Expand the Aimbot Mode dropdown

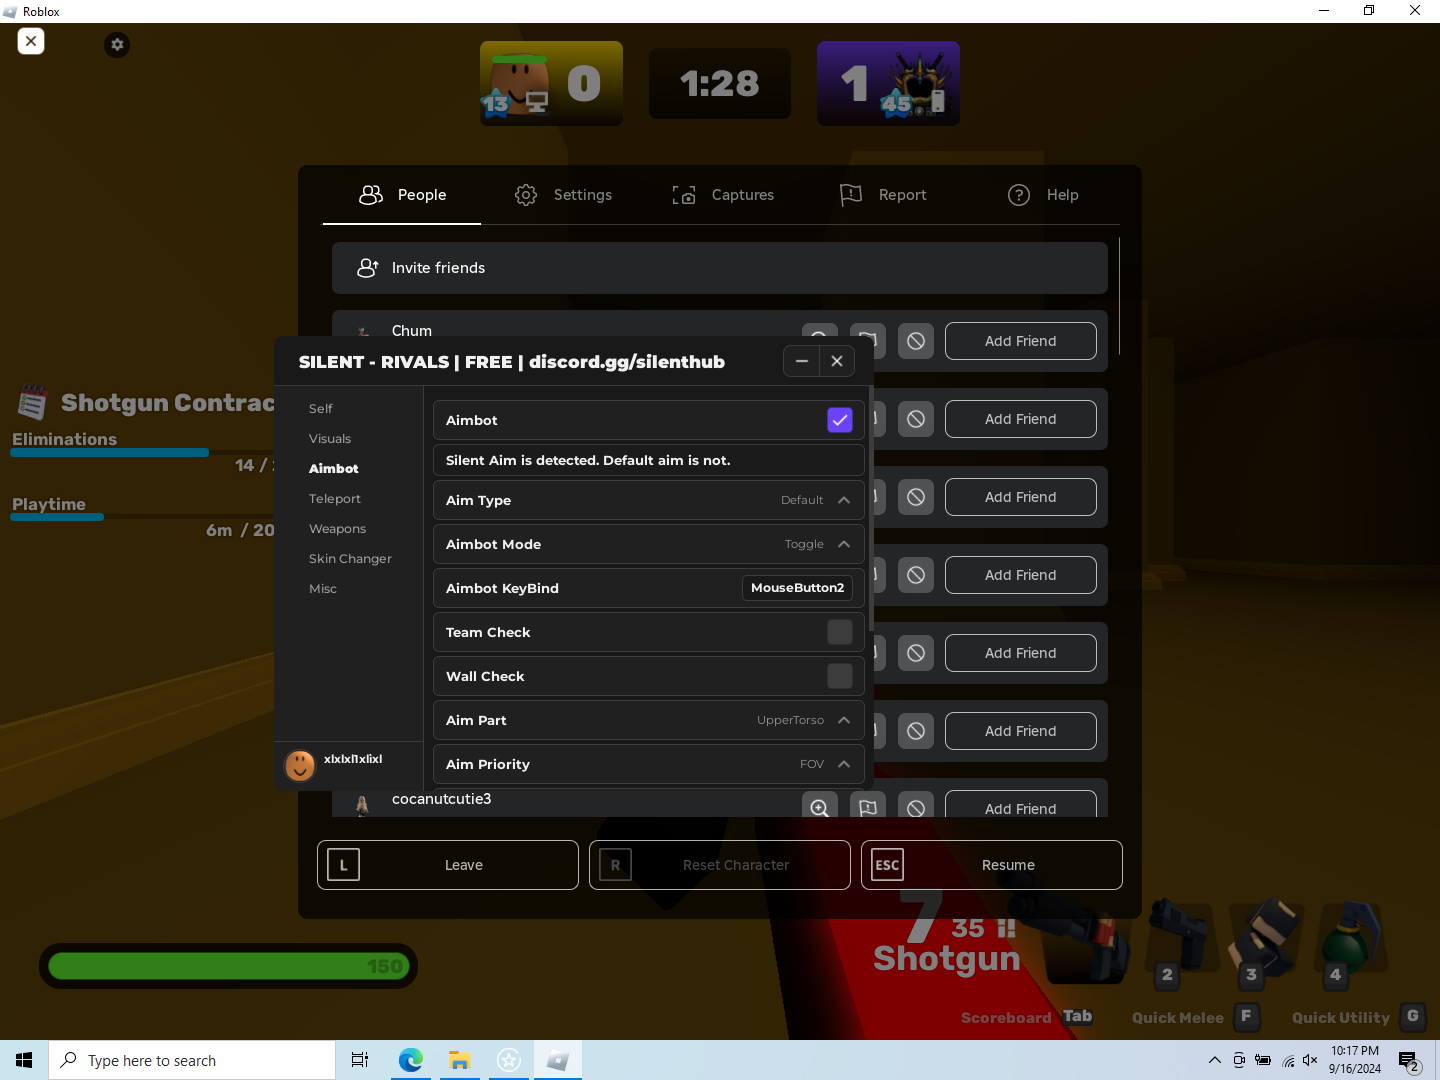(x=648, y=544)
